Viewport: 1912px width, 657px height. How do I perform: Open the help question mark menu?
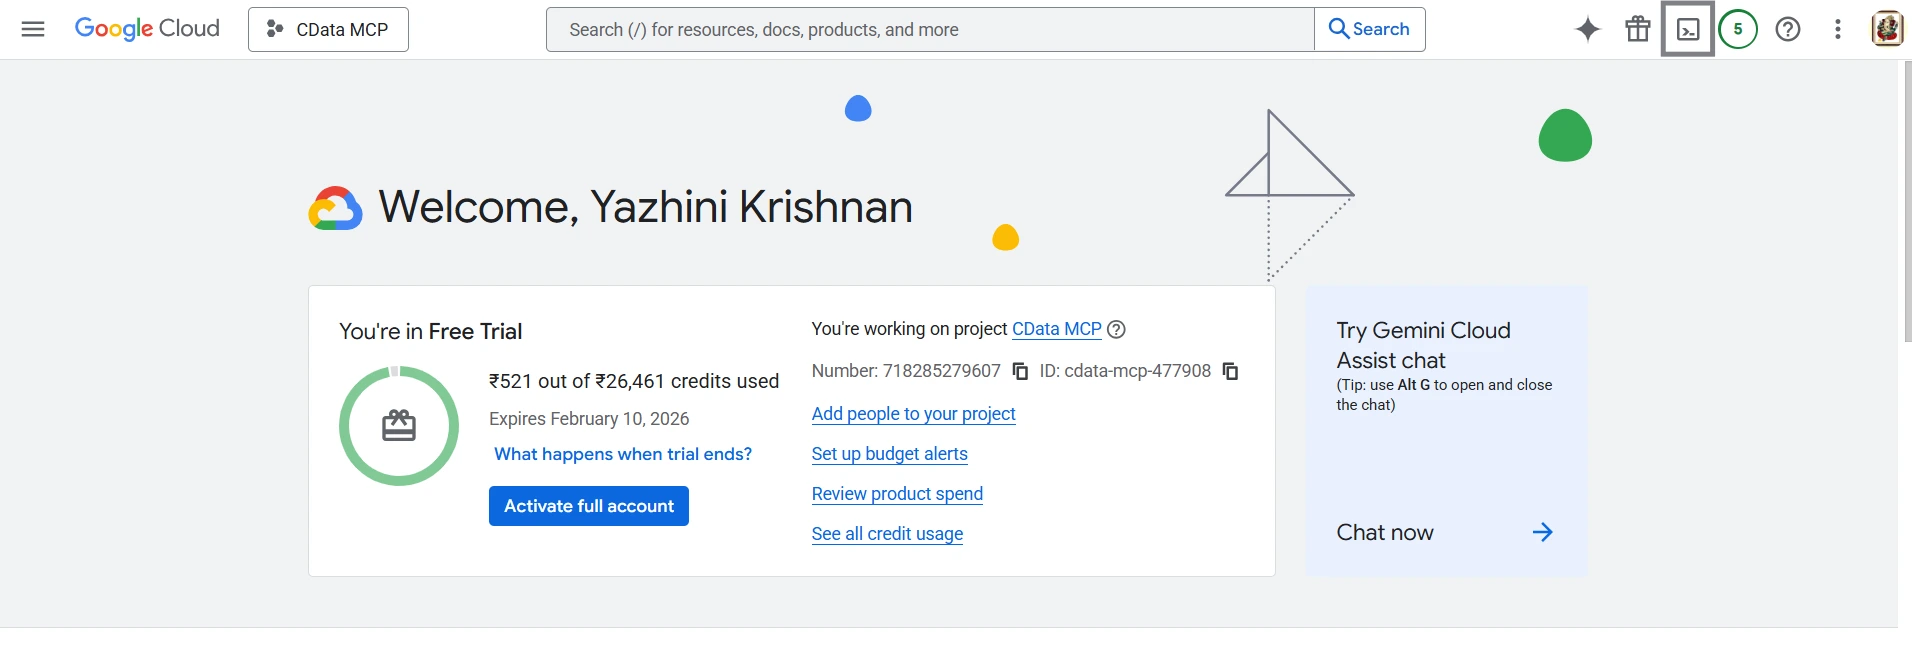click(x=1788, y=29)
